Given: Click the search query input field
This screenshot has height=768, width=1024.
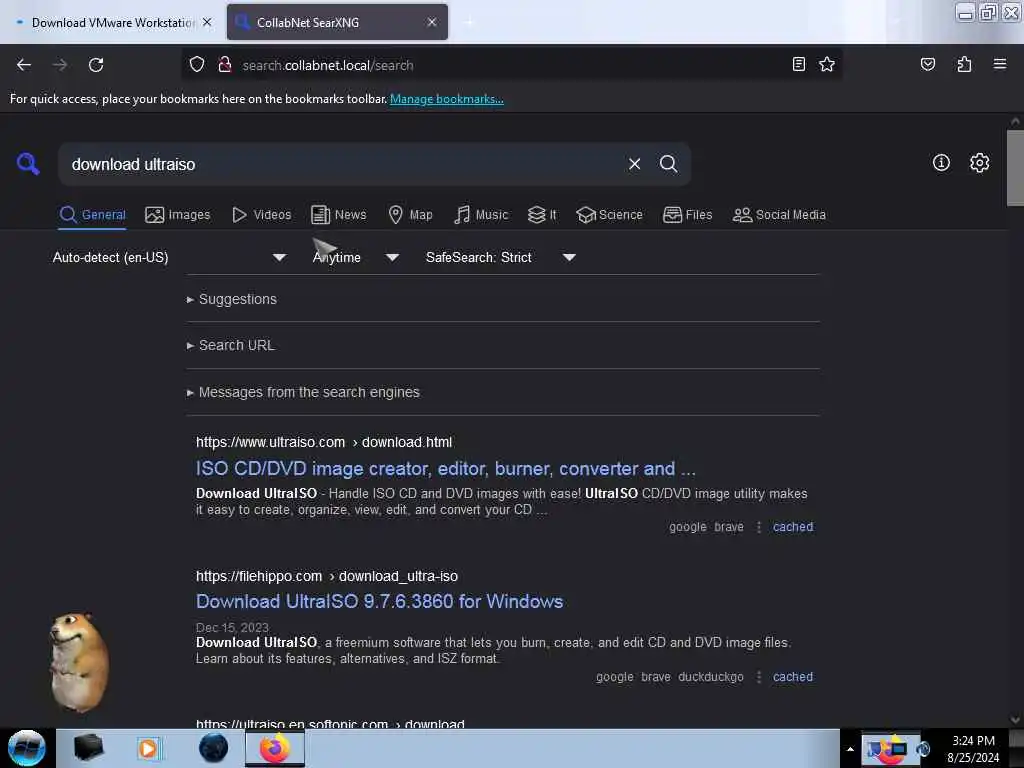Looking at the screenshot, I should click(x=343, y=164).
